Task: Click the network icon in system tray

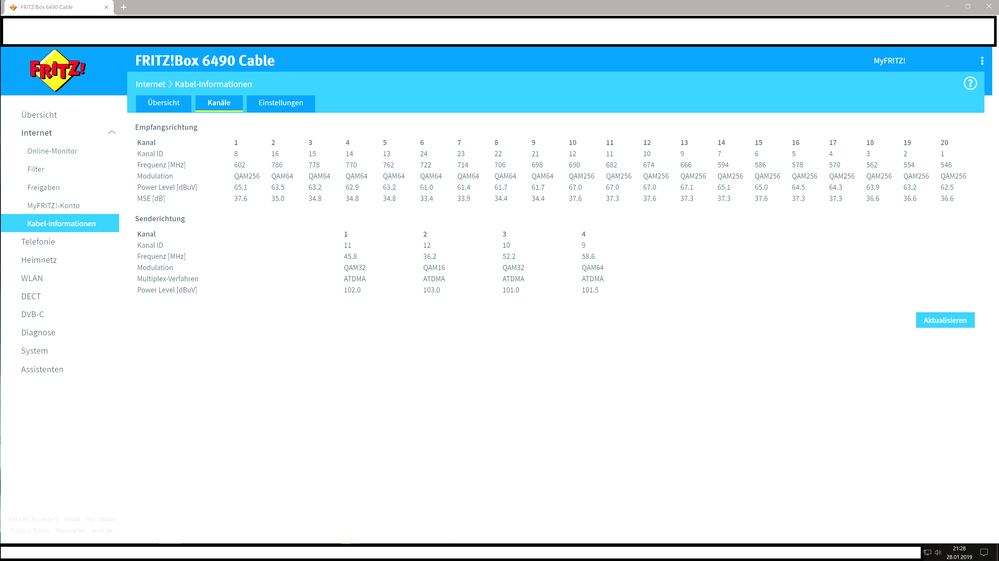Action: [928, 552]
